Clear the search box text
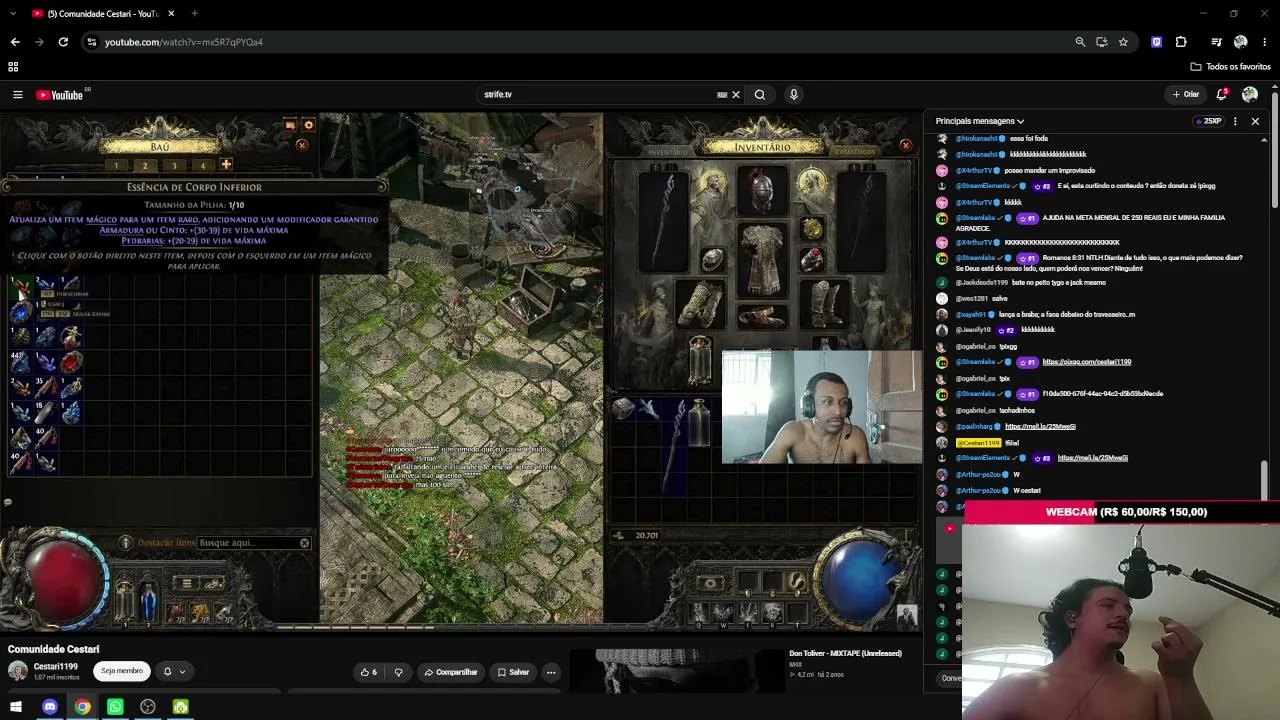Viewport: 1280px width, 720px height. pyautogui.click(x=736, y=95)
